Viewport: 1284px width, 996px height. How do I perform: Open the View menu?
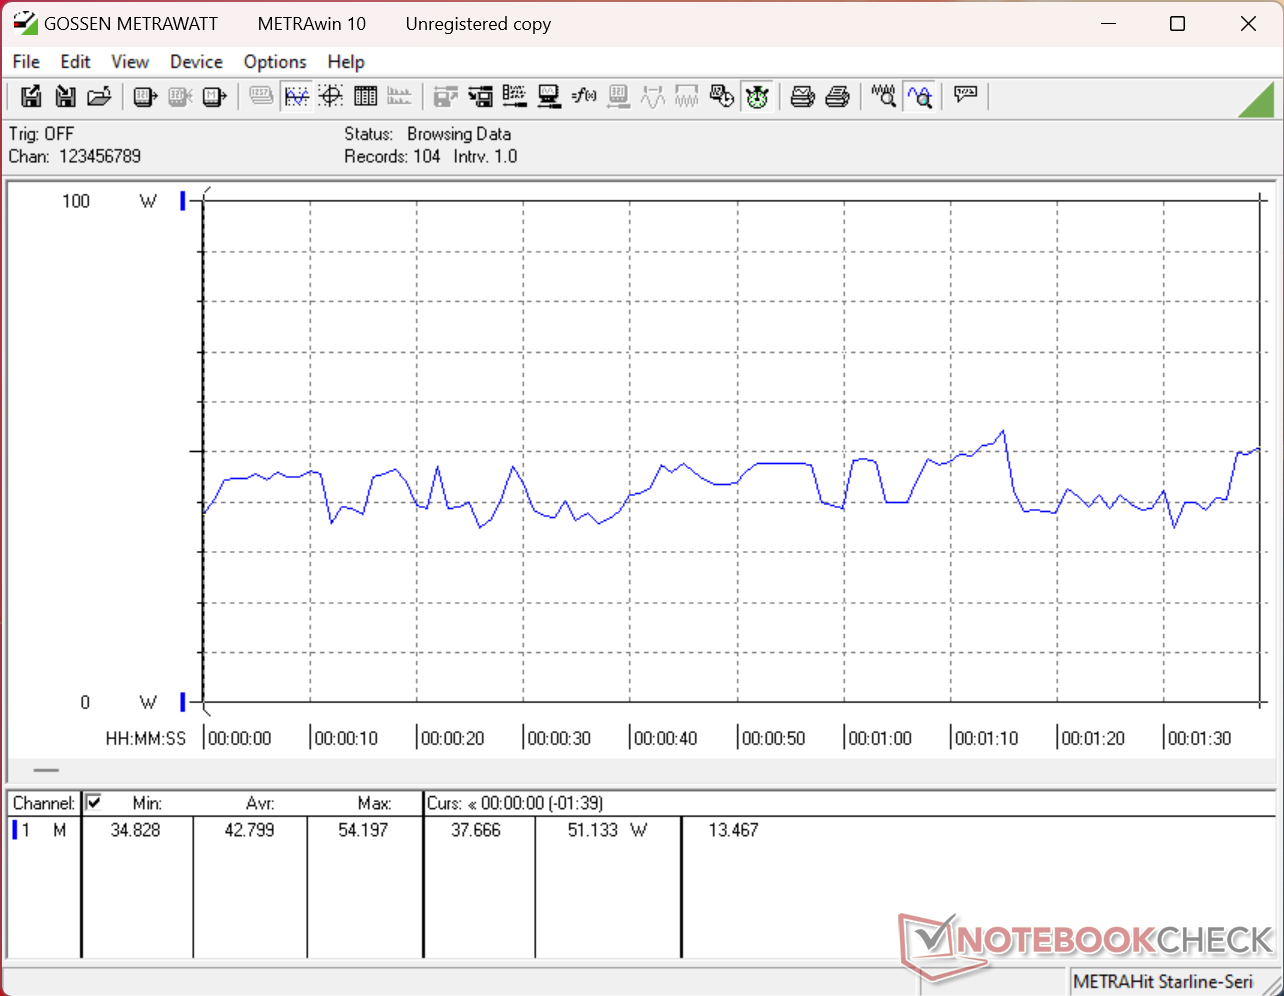pyautogui.click(x=130, y=62)
